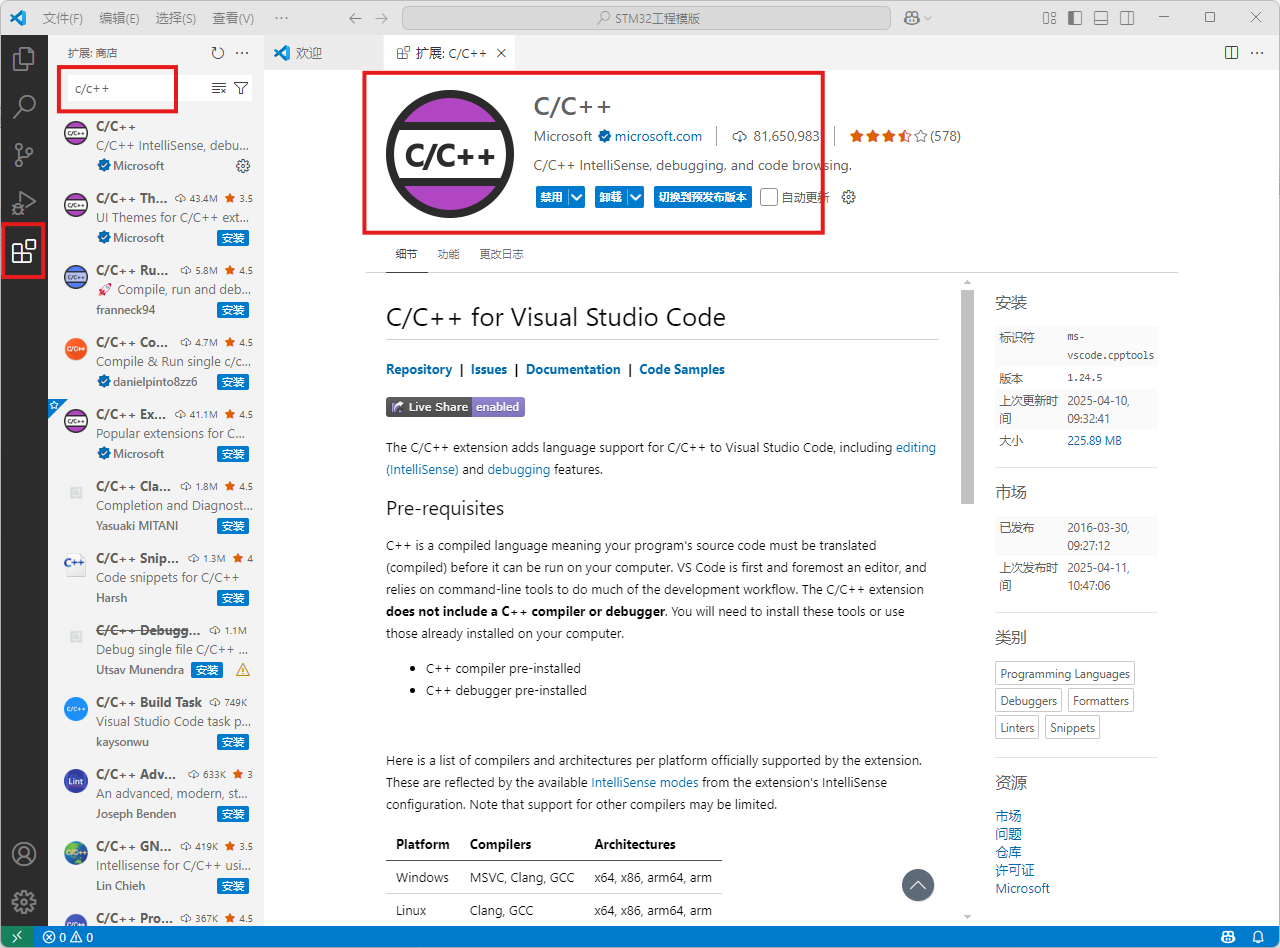
Task: Click the remote window status bar icon
Action: [17, 937]
